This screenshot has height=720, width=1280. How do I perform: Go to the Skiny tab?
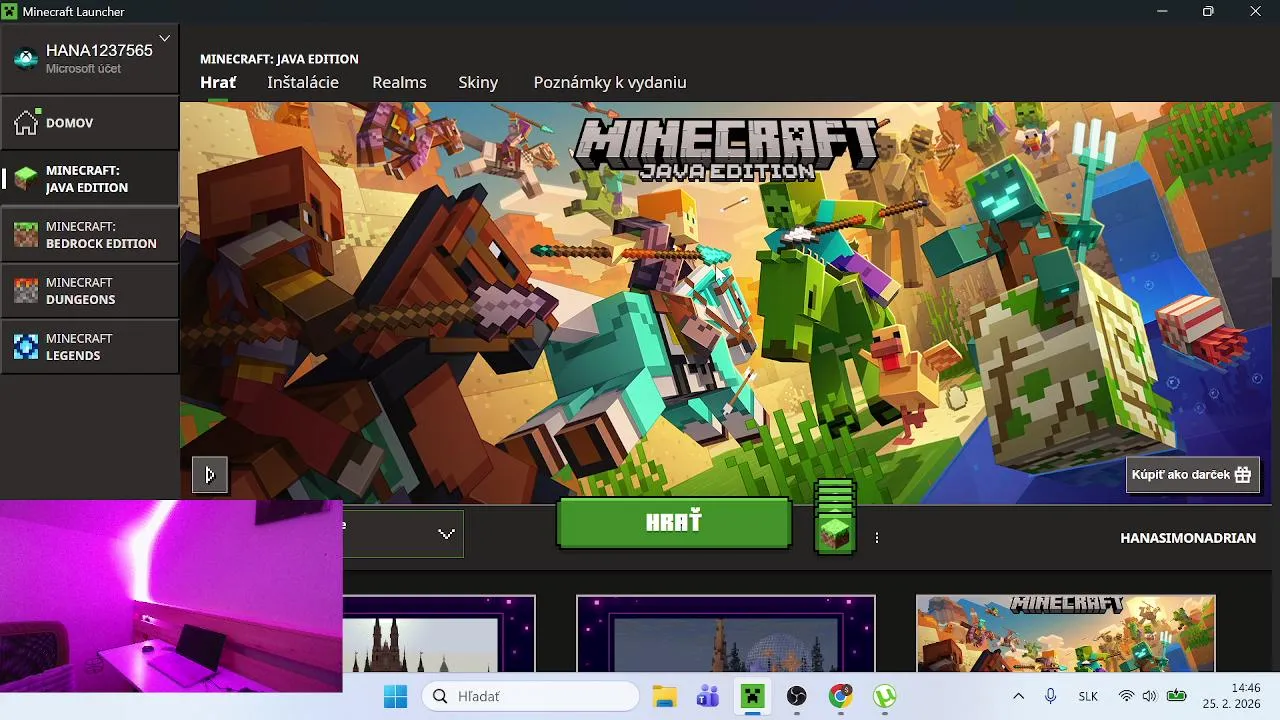(478, 83)
